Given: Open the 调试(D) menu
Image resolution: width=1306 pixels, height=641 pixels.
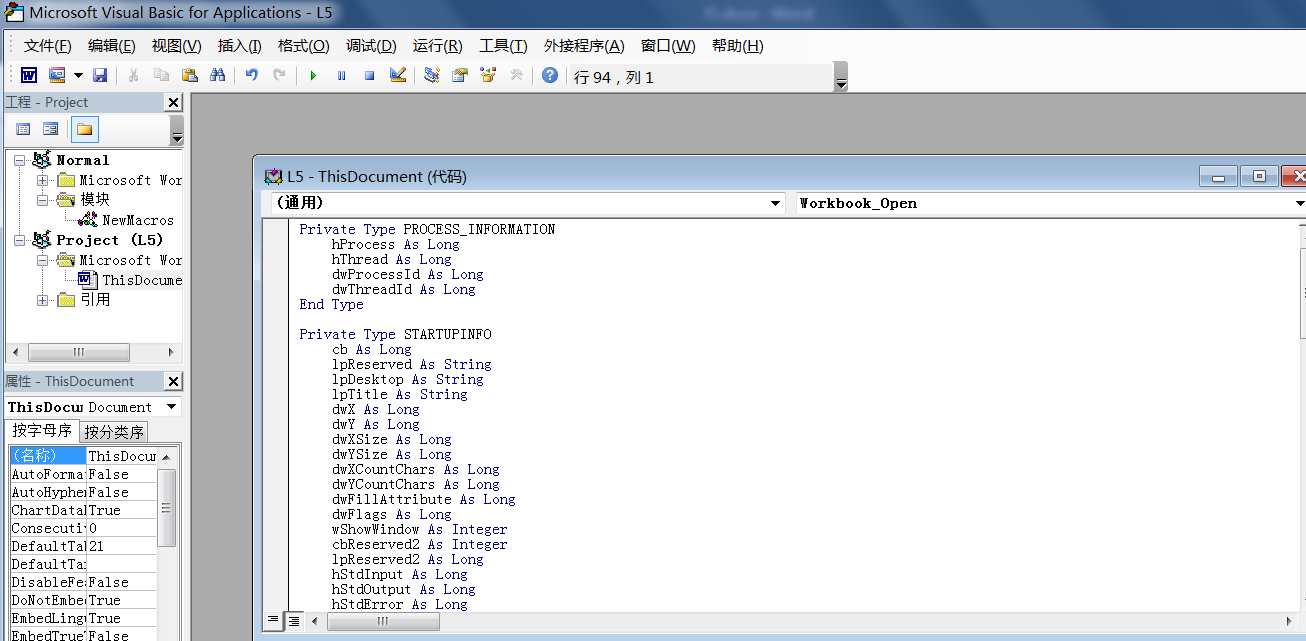Looking at the screenshot, I should [371, 46].
